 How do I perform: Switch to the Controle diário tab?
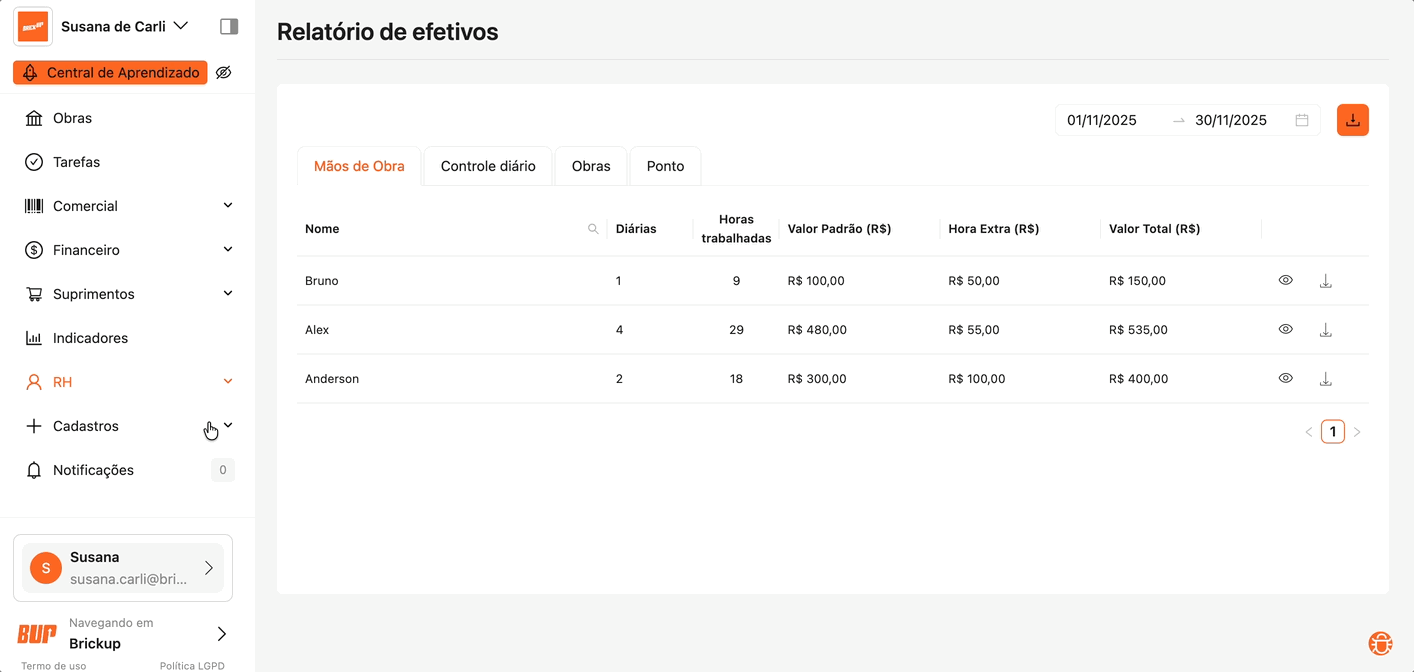[x=488, y=166]
